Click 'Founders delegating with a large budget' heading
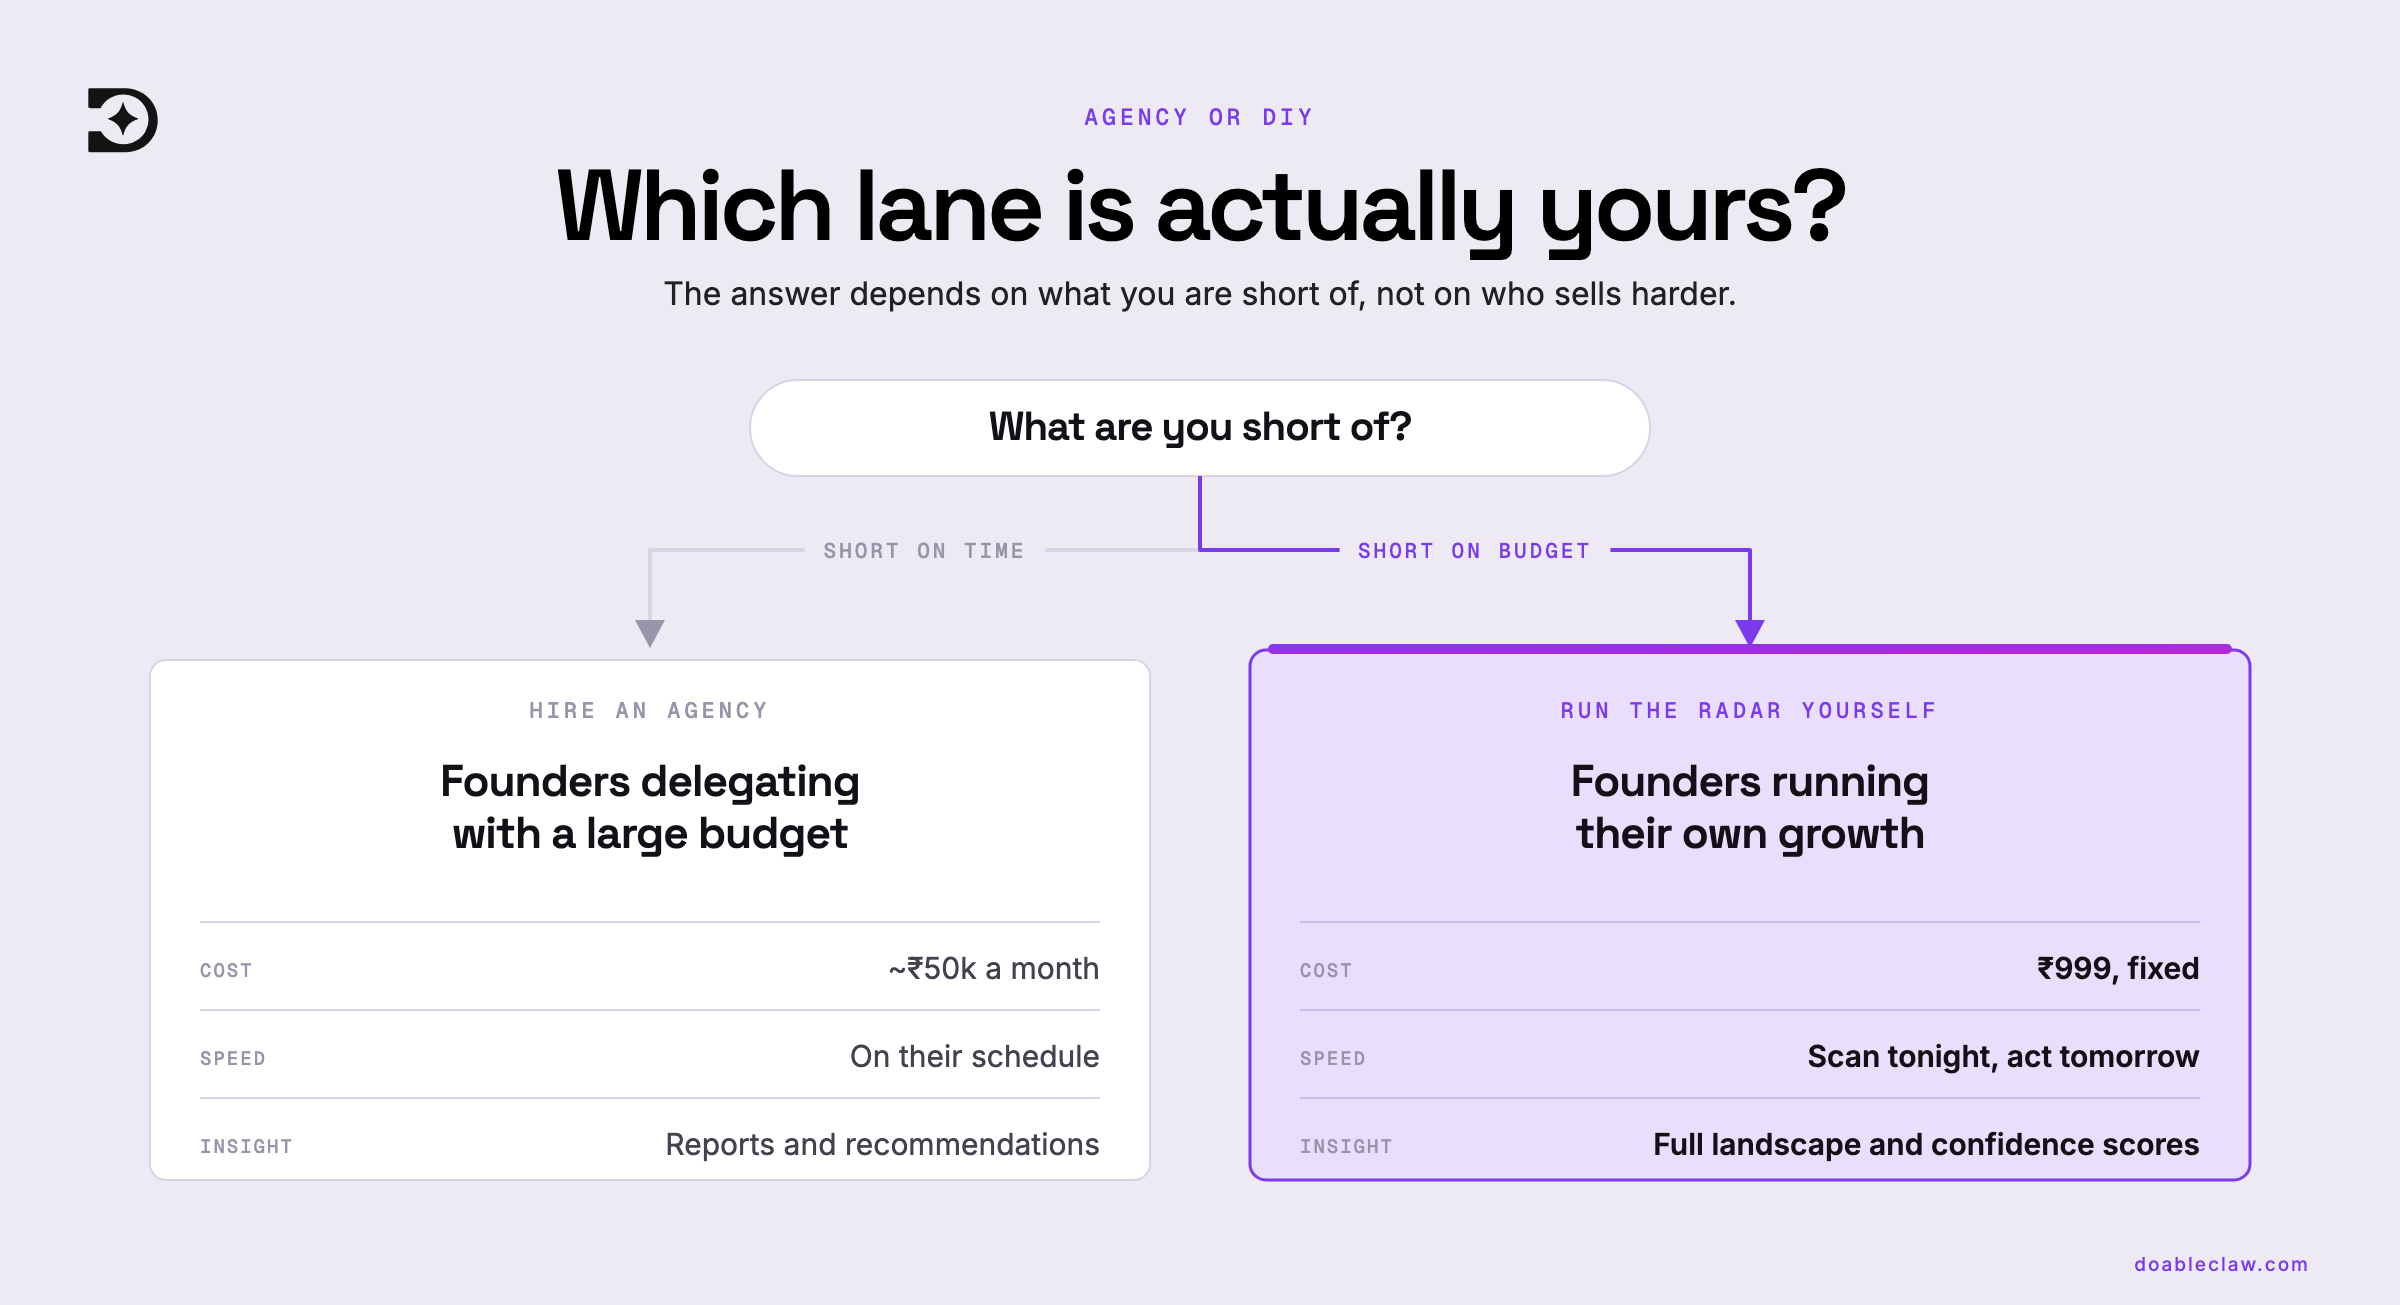Image resolution: width=2400 pixels, height=1305 pixels. pyautogui.click(x=650, y=807)
